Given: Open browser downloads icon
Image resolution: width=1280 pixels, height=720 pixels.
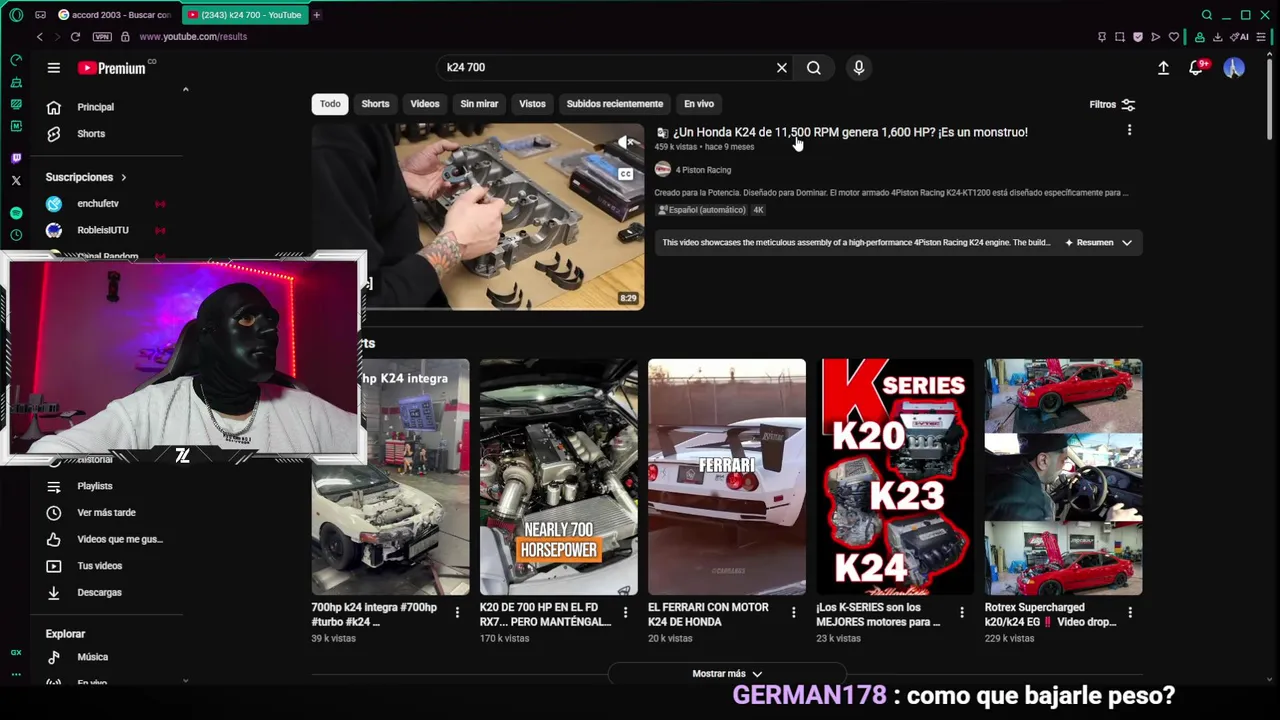Looking at the screenshot, I should coord(1217,37).
